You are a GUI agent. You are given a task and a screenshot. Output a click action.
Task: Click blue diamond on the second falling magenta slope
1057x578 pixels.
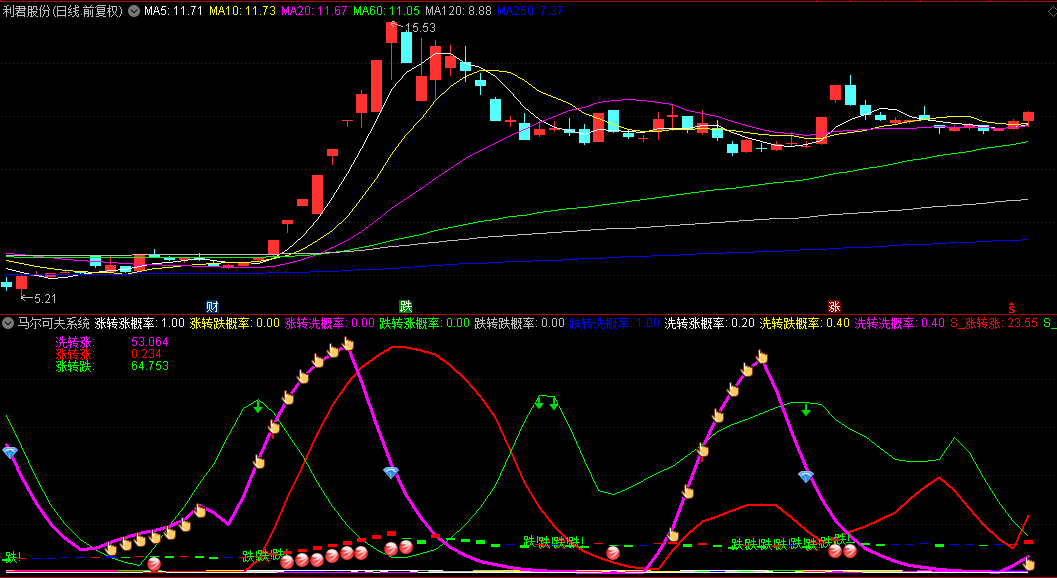coord(806,476)
